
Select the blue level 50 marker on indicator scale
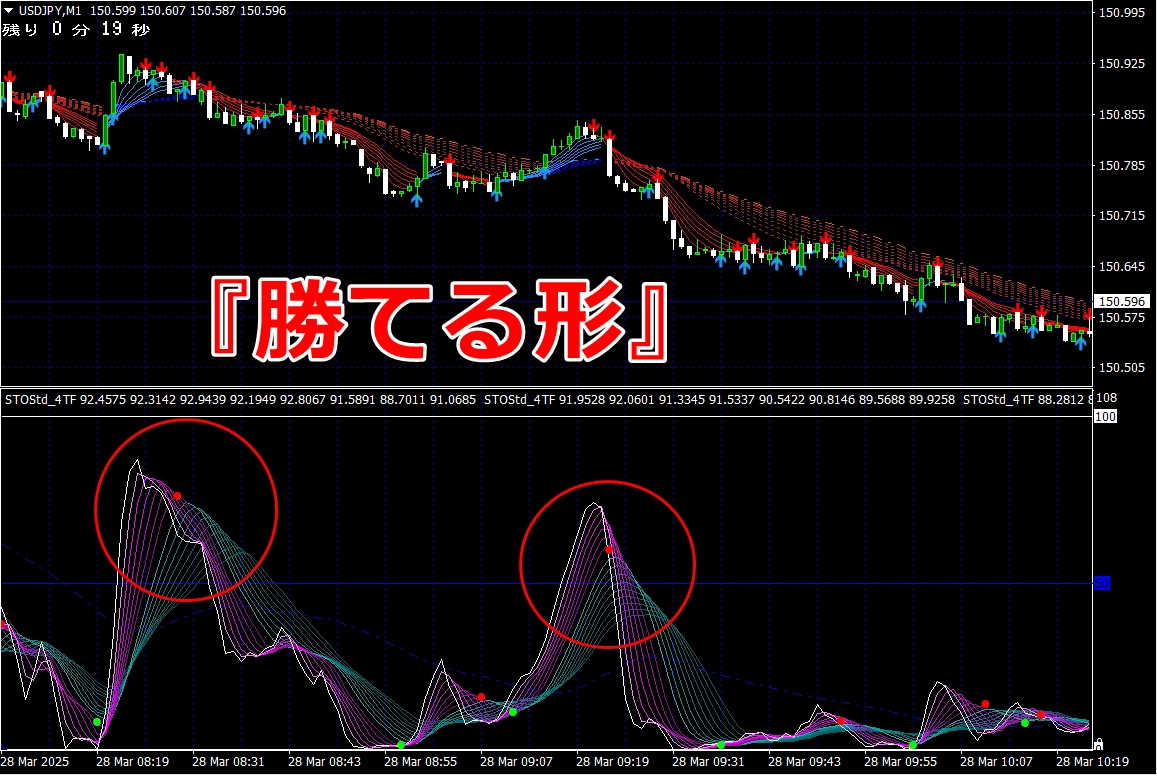[x=1101, y=583]
